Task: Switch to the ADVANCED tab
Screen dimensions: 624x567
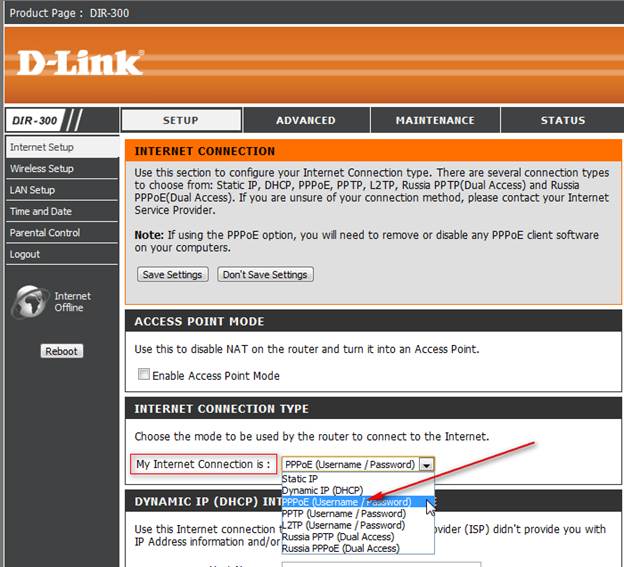Action: tap(306, 120)
